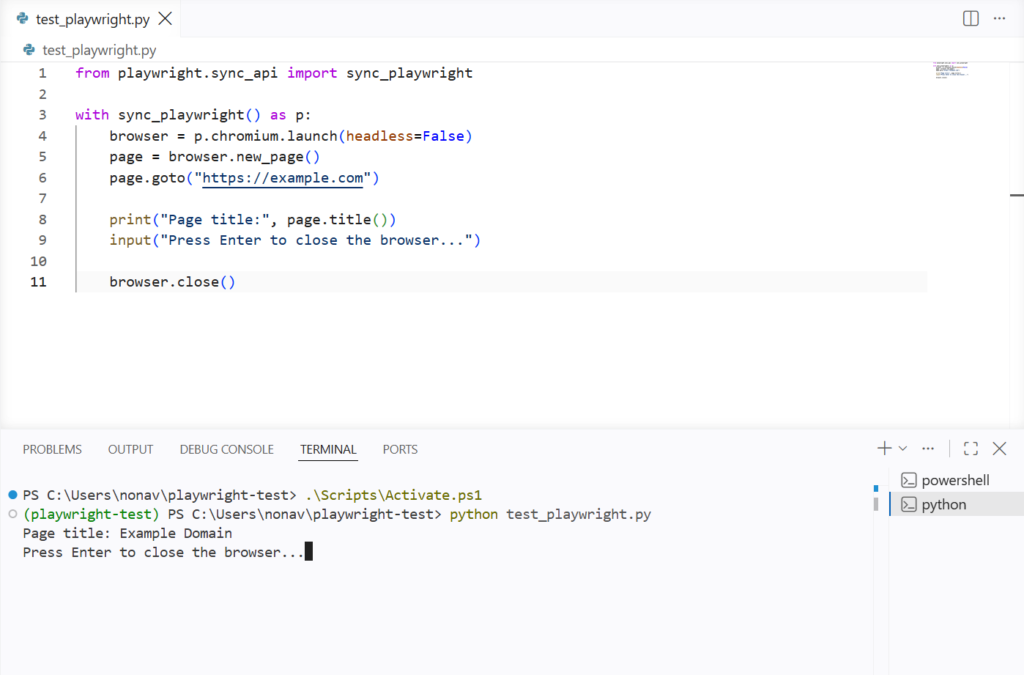Click test_playwright.py in the breadcrumb path
Image resolution: width=1024 pixels, height=675 pixels.
point(99,50)
